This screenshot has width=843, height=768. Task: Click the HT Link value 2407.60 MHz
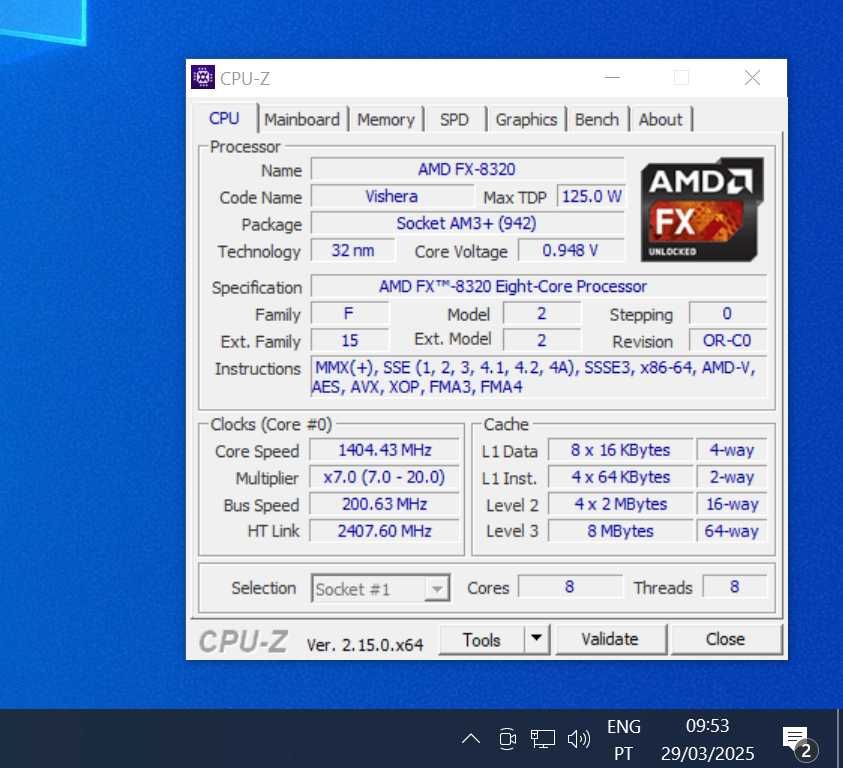pos(384,531)
